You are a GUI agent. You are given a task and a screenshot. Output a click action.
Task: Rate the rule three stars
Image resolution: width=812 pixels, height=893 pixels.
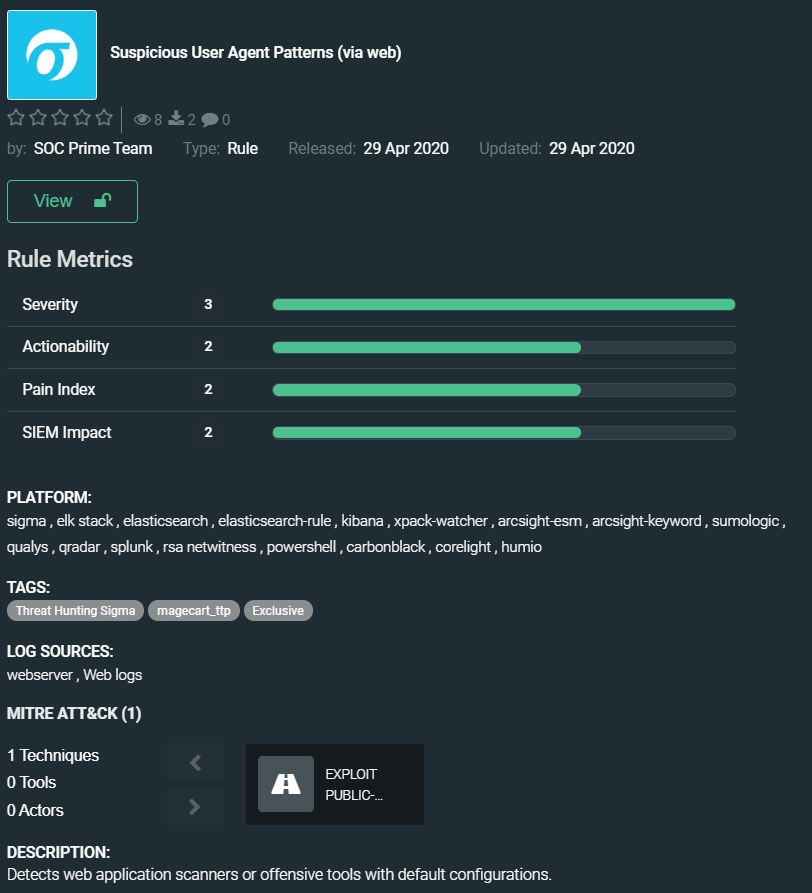pyautogui.click(x=60, y=118)
